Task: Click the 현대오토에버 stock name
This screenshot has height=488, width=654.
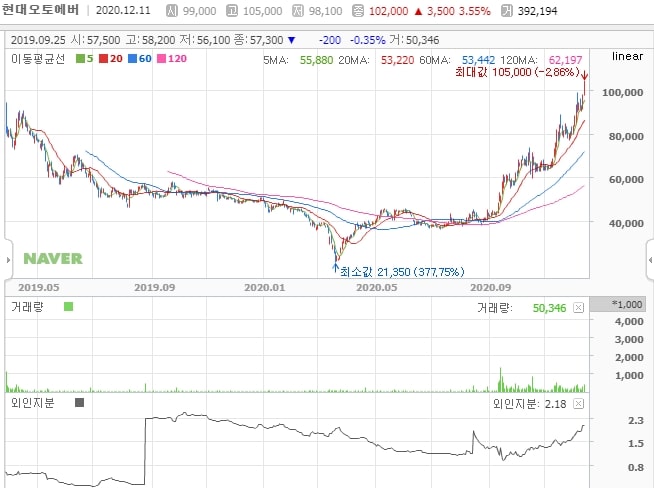Action: point(40,10)
